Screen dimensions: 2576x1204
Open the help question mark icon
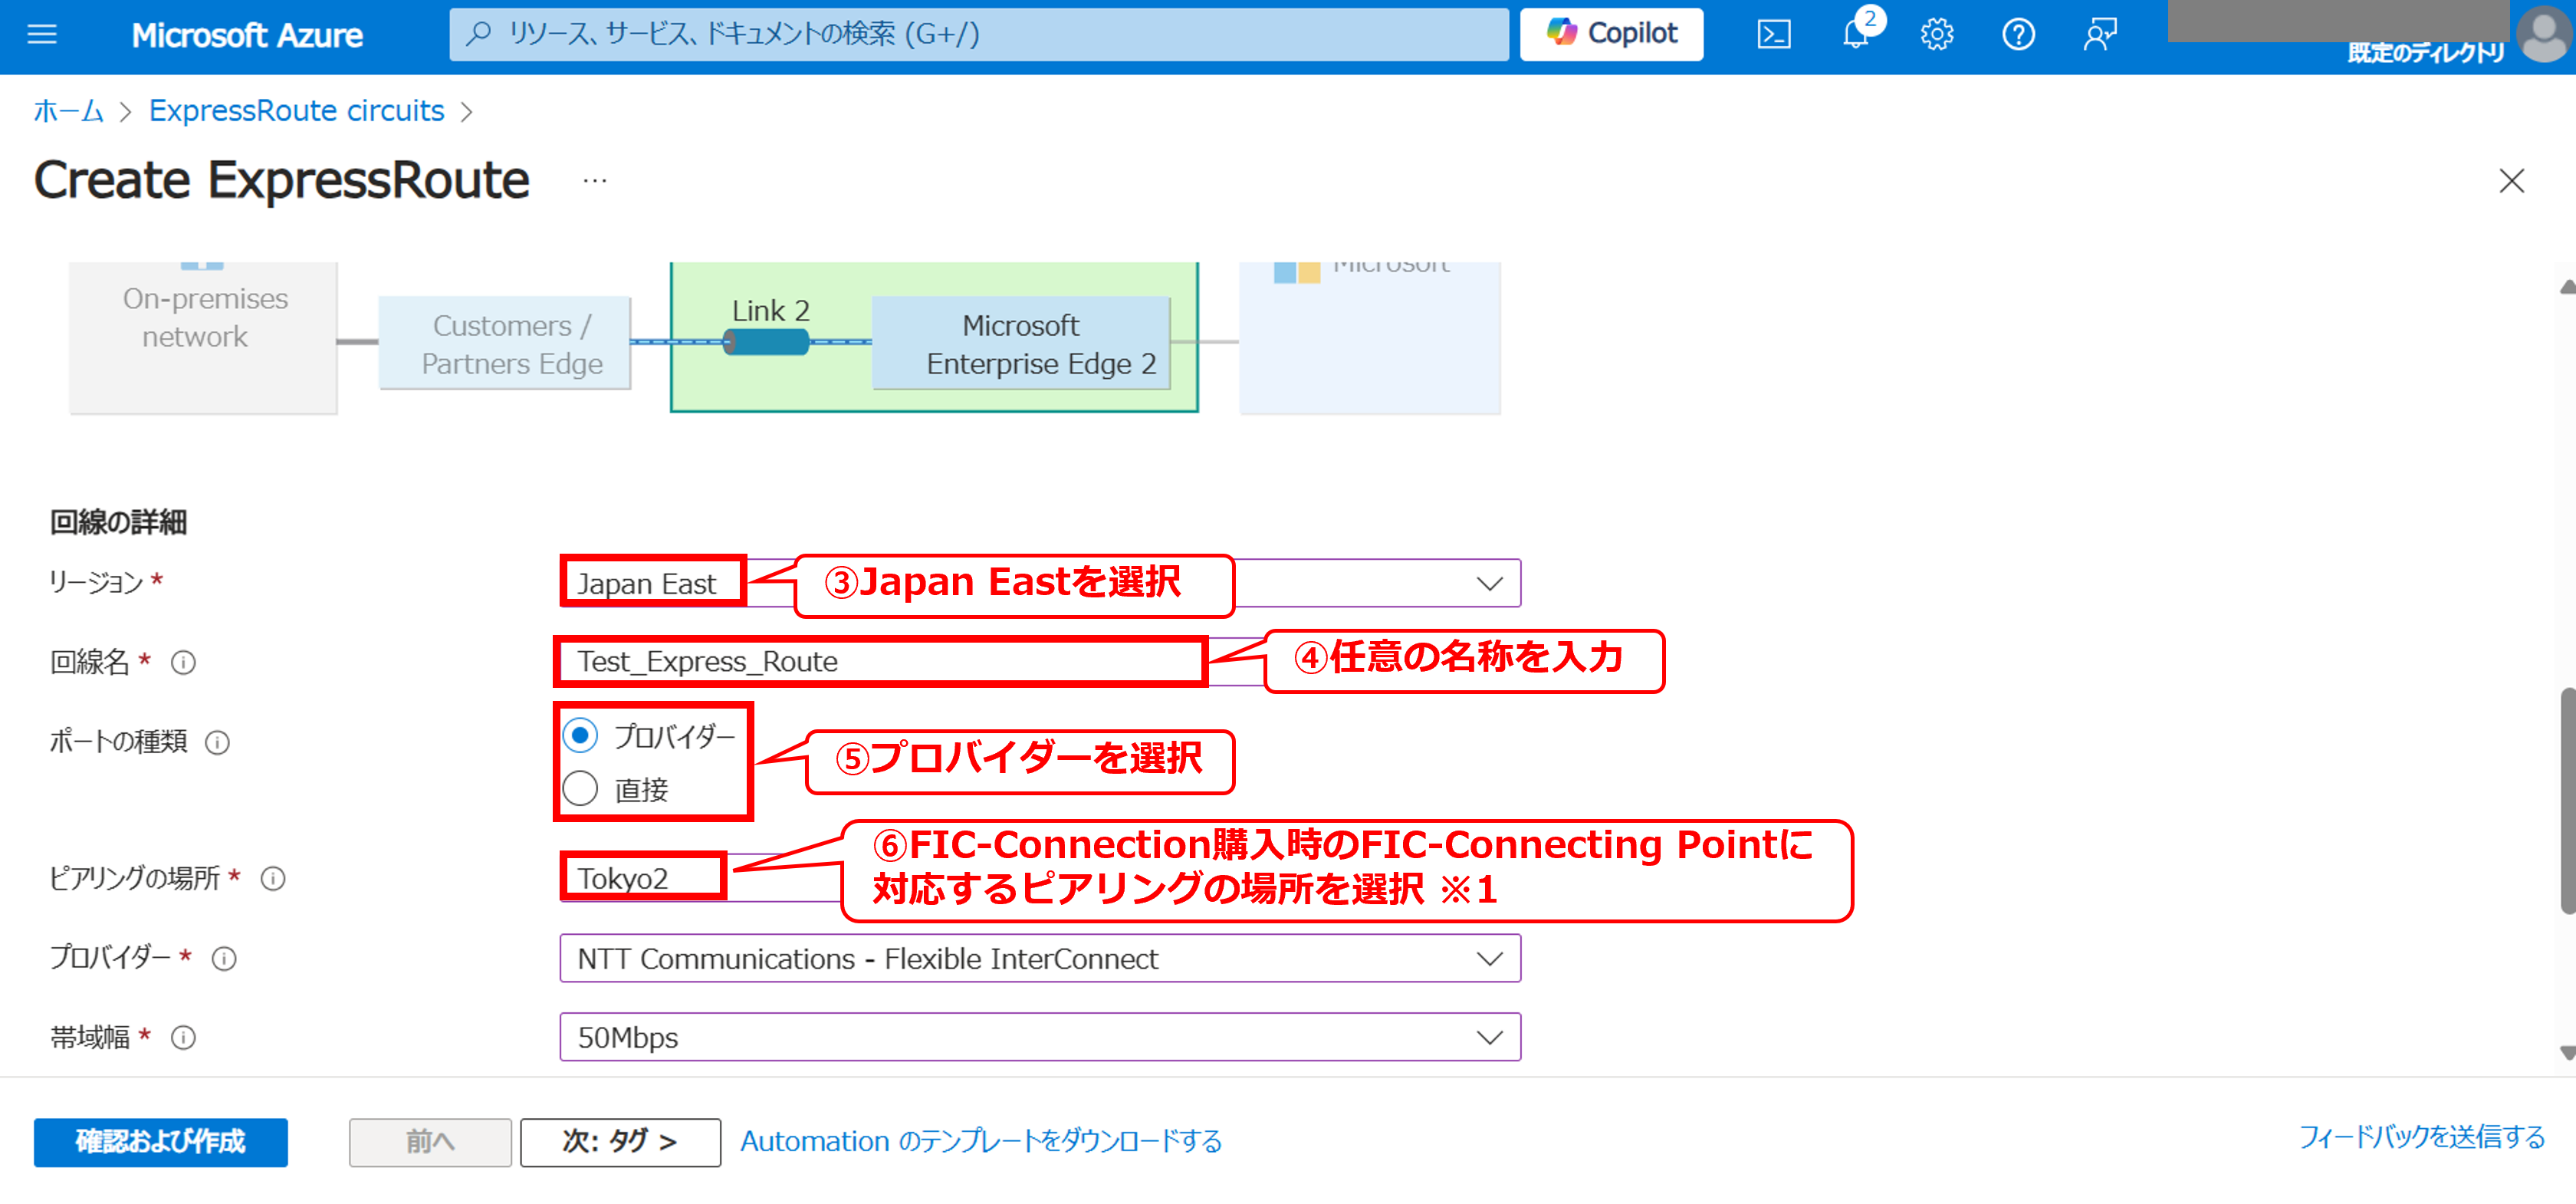[2018, 35]
